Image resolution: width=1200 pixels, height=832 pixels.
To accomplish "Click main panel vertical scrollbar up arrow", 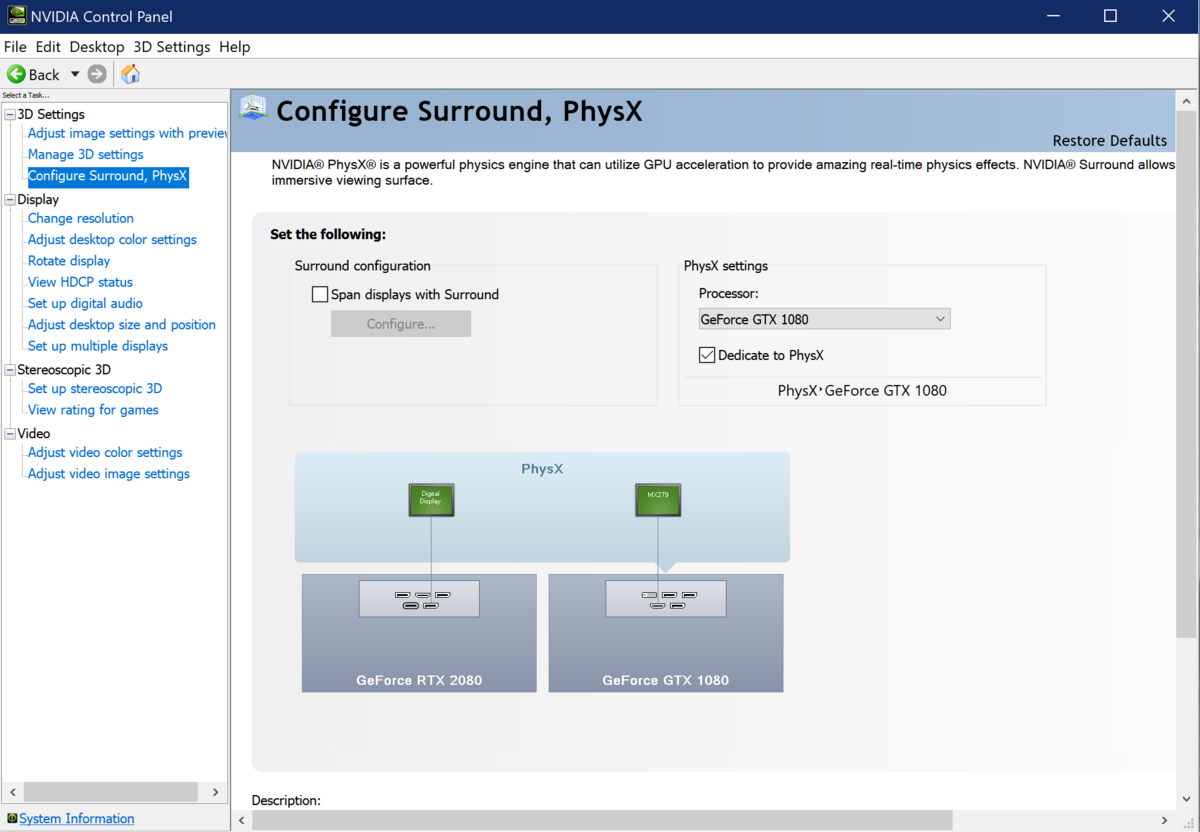I will [1186, 102].
